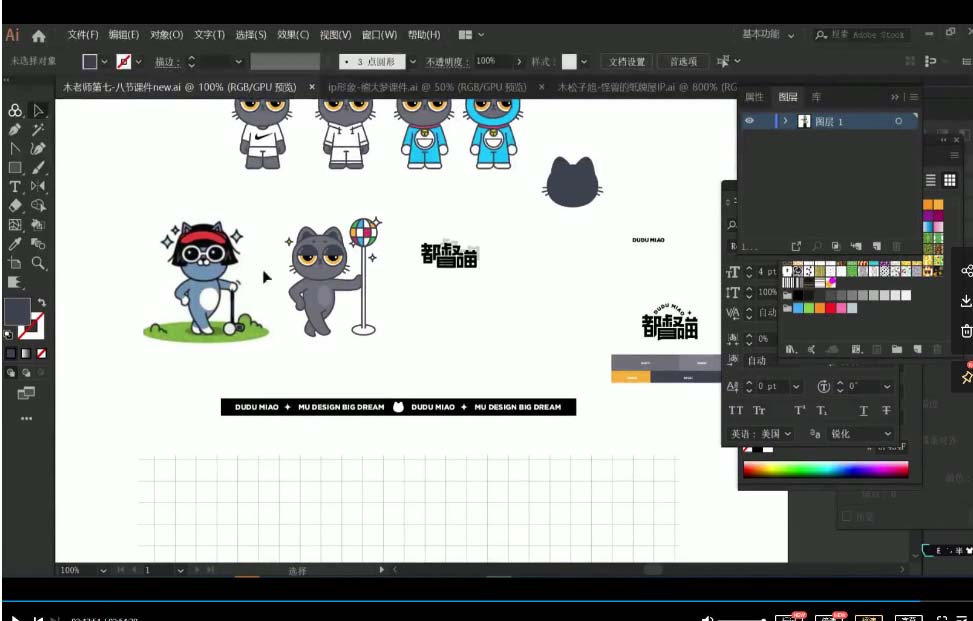
Task: Toggle Underline text style
Action: (864, 411)
